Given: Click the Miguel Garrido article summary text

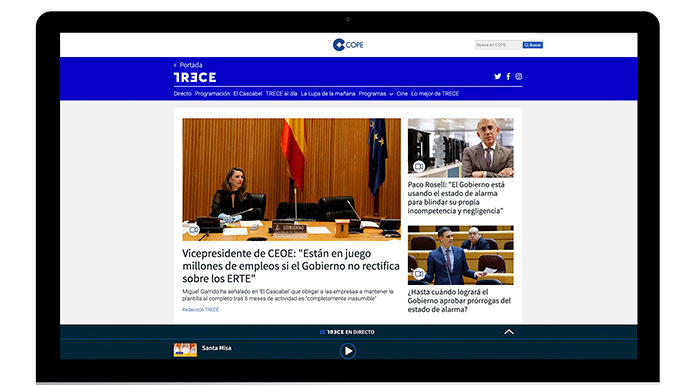Looking at the screenshot, I should tap(288, 295).
